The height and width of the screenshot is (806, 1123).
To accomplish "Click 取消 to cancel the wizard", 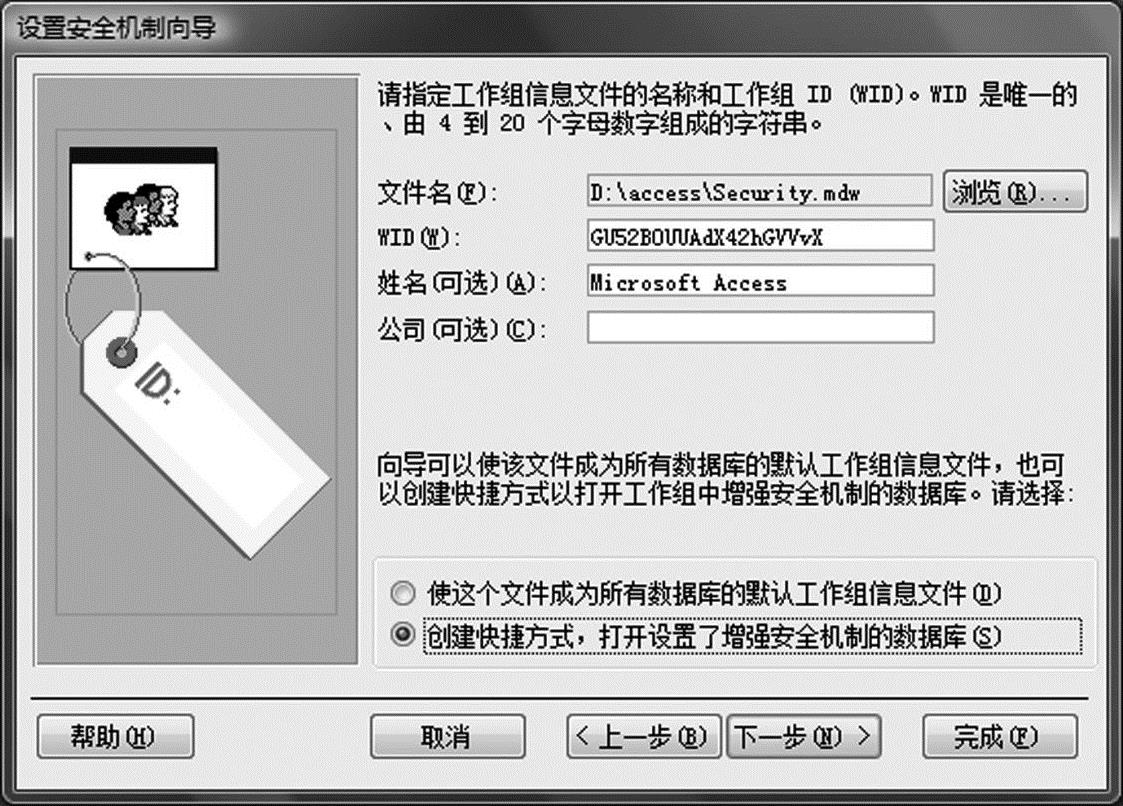I will 448,737.
